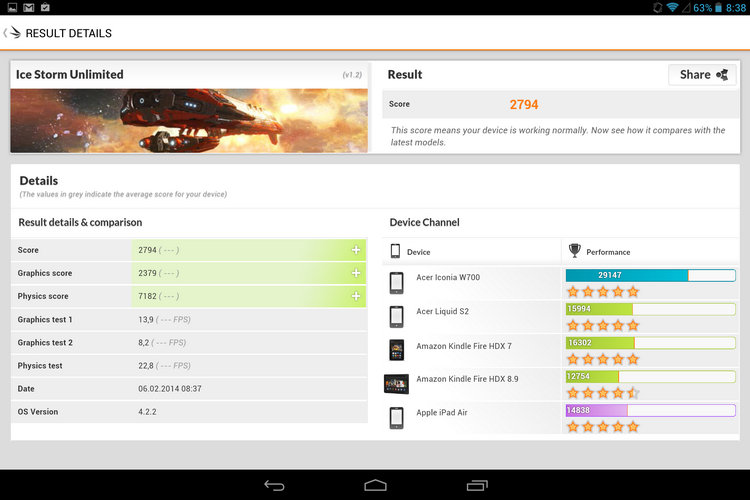750x500 pixels.
Task: Tap the 3DMark back arrow logo
Action: pos(12,33)
